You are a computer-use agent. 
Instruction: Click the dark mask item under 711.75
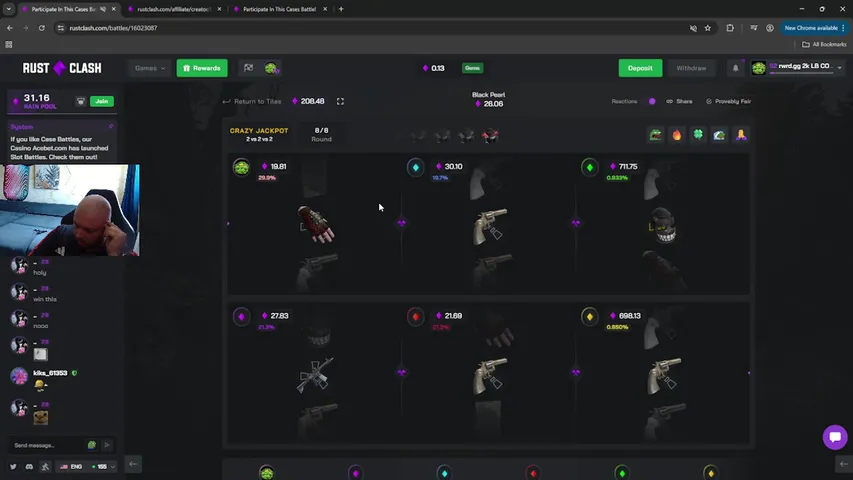(x=663, y=225)
